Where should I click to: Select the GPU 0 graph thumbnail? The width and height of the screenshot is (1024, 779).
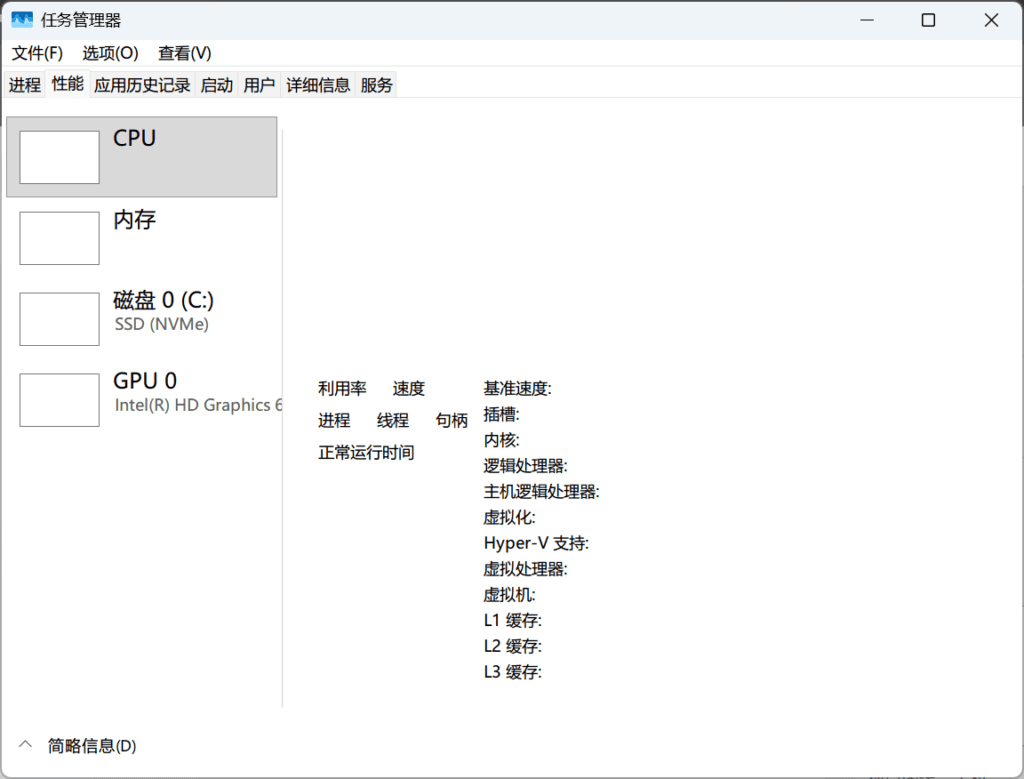point(59,399)
